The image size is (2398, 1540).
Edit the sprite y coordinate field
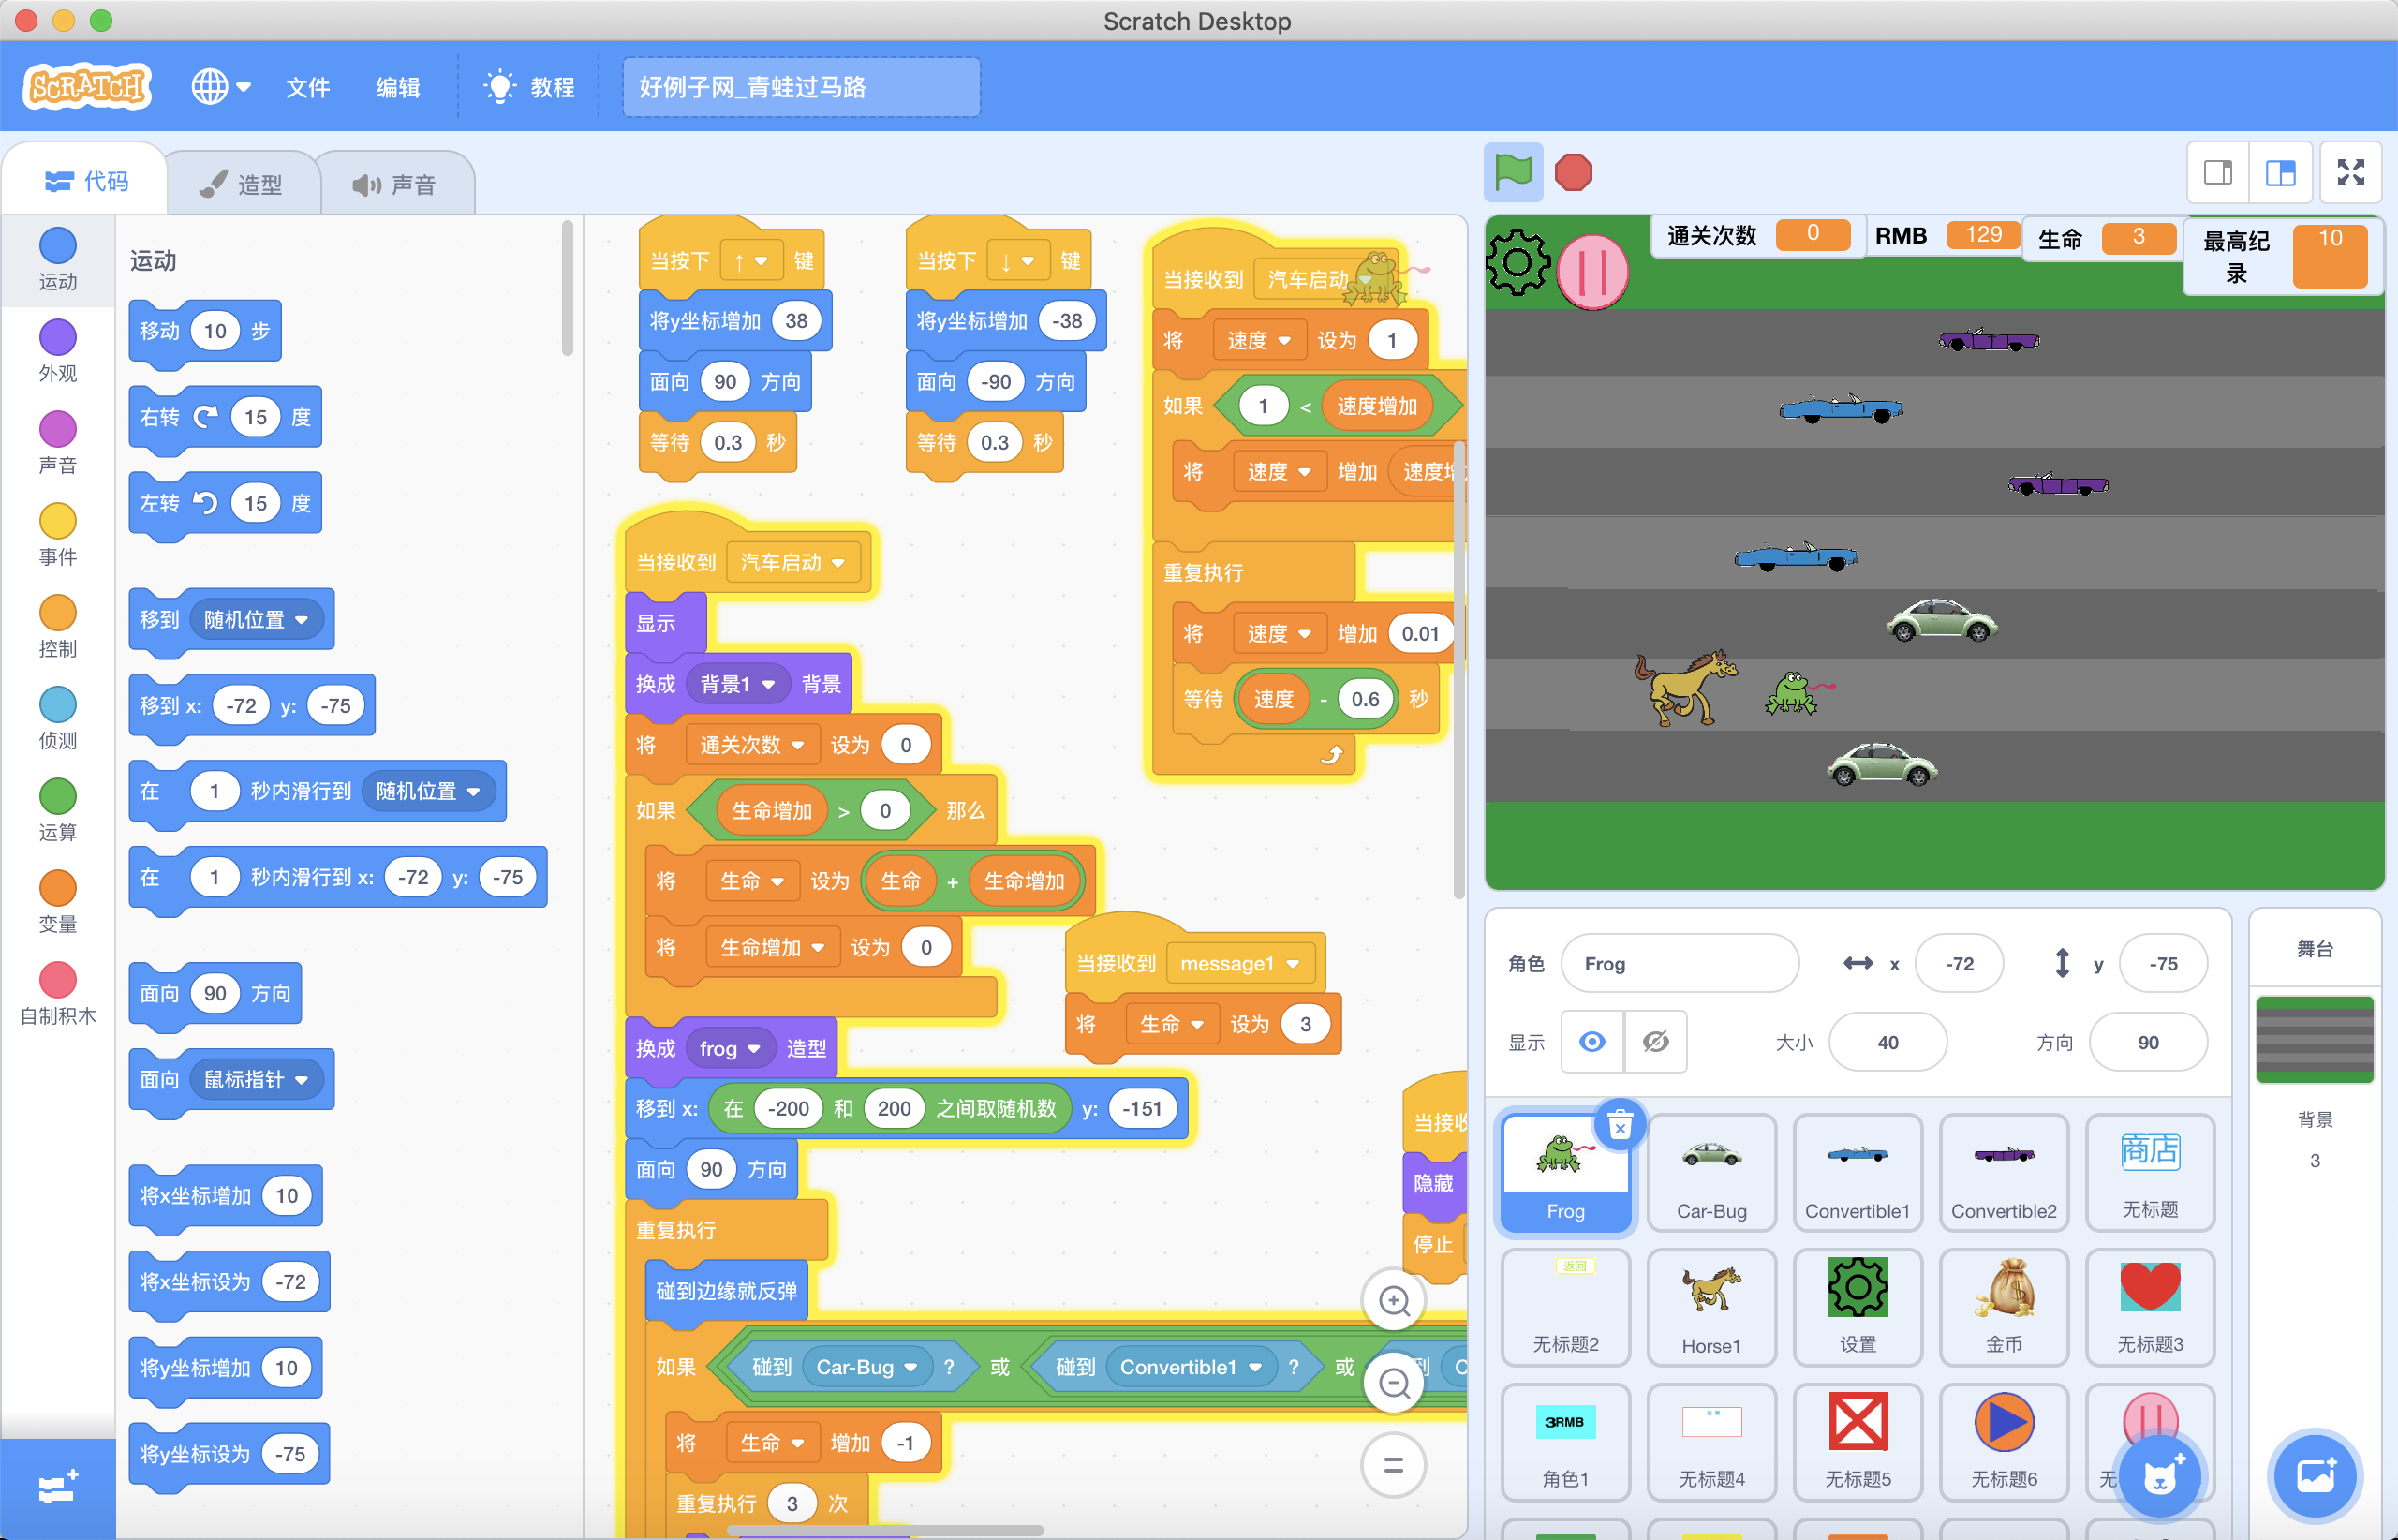(x=2162, y=963)
